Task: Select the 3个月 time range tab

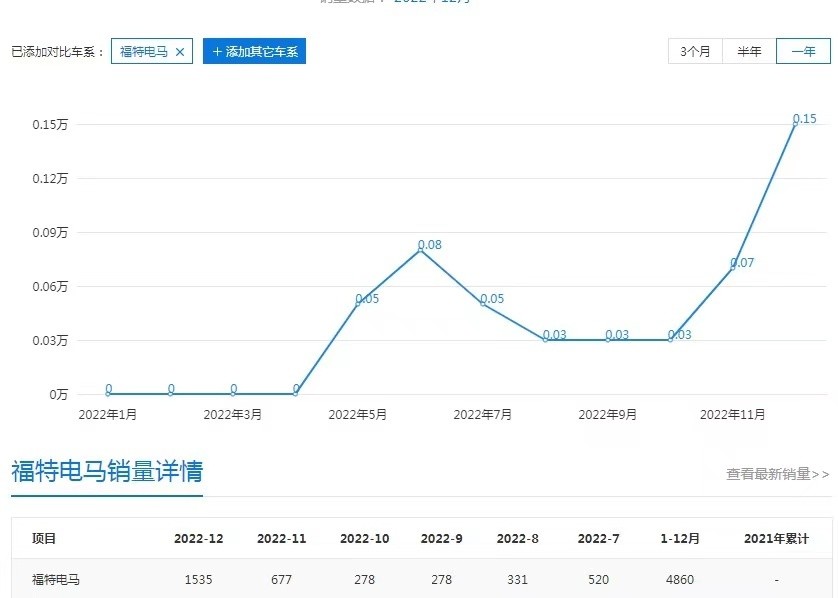Action: [x=695, y=51]
